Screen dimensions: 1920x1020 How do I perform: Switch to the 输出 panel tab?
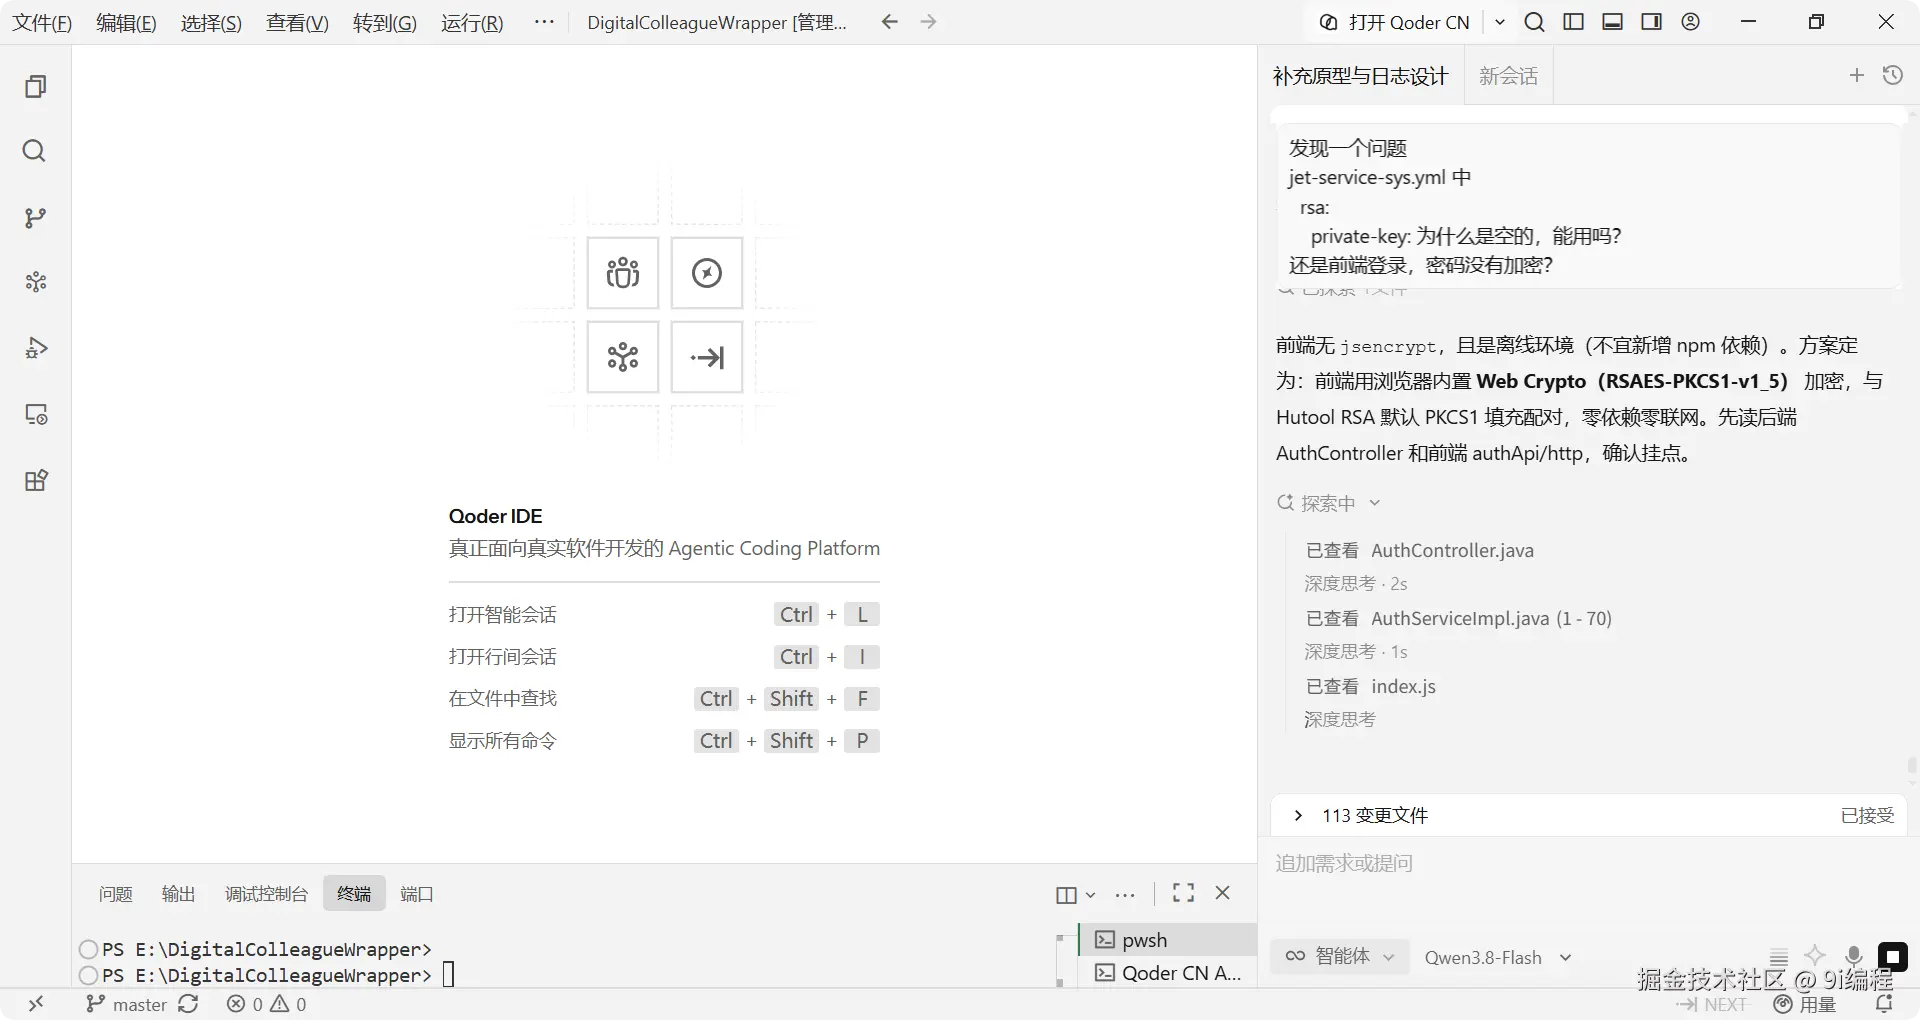[179, 894]
